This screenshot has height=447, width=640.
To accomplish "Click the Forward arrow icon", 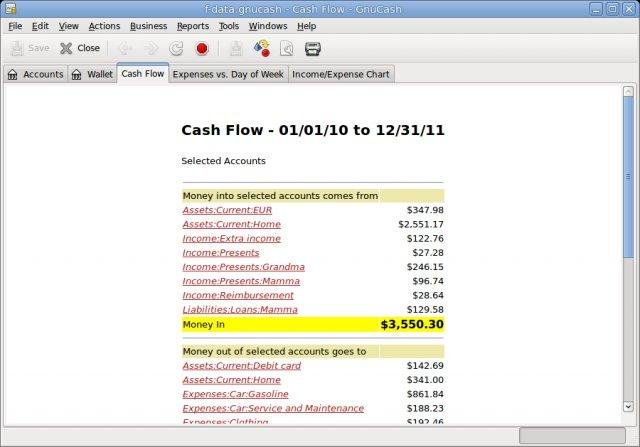I will [151, 48].
